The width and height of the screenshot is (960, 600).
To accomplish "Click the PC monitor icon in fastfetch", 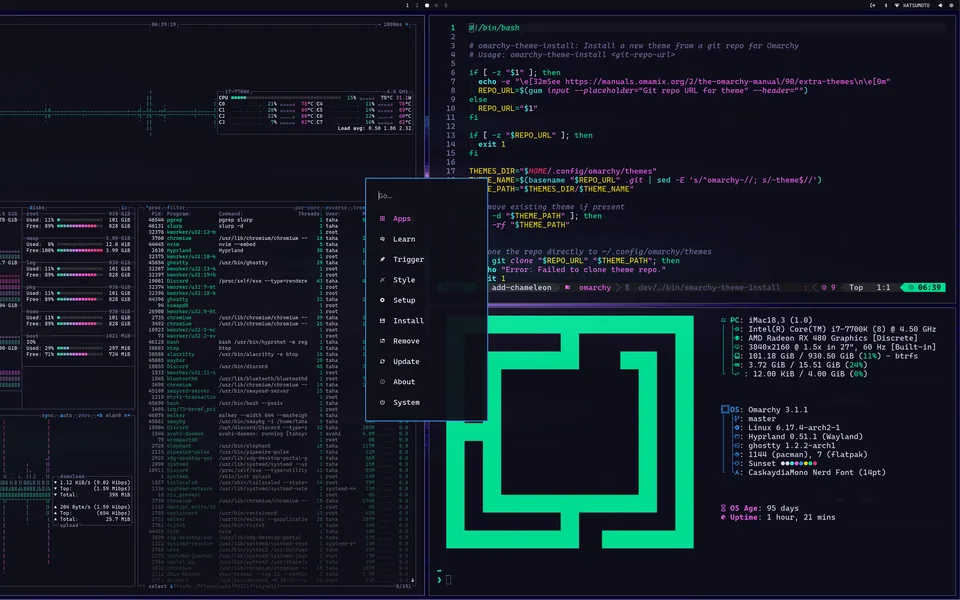I will 723,320.
